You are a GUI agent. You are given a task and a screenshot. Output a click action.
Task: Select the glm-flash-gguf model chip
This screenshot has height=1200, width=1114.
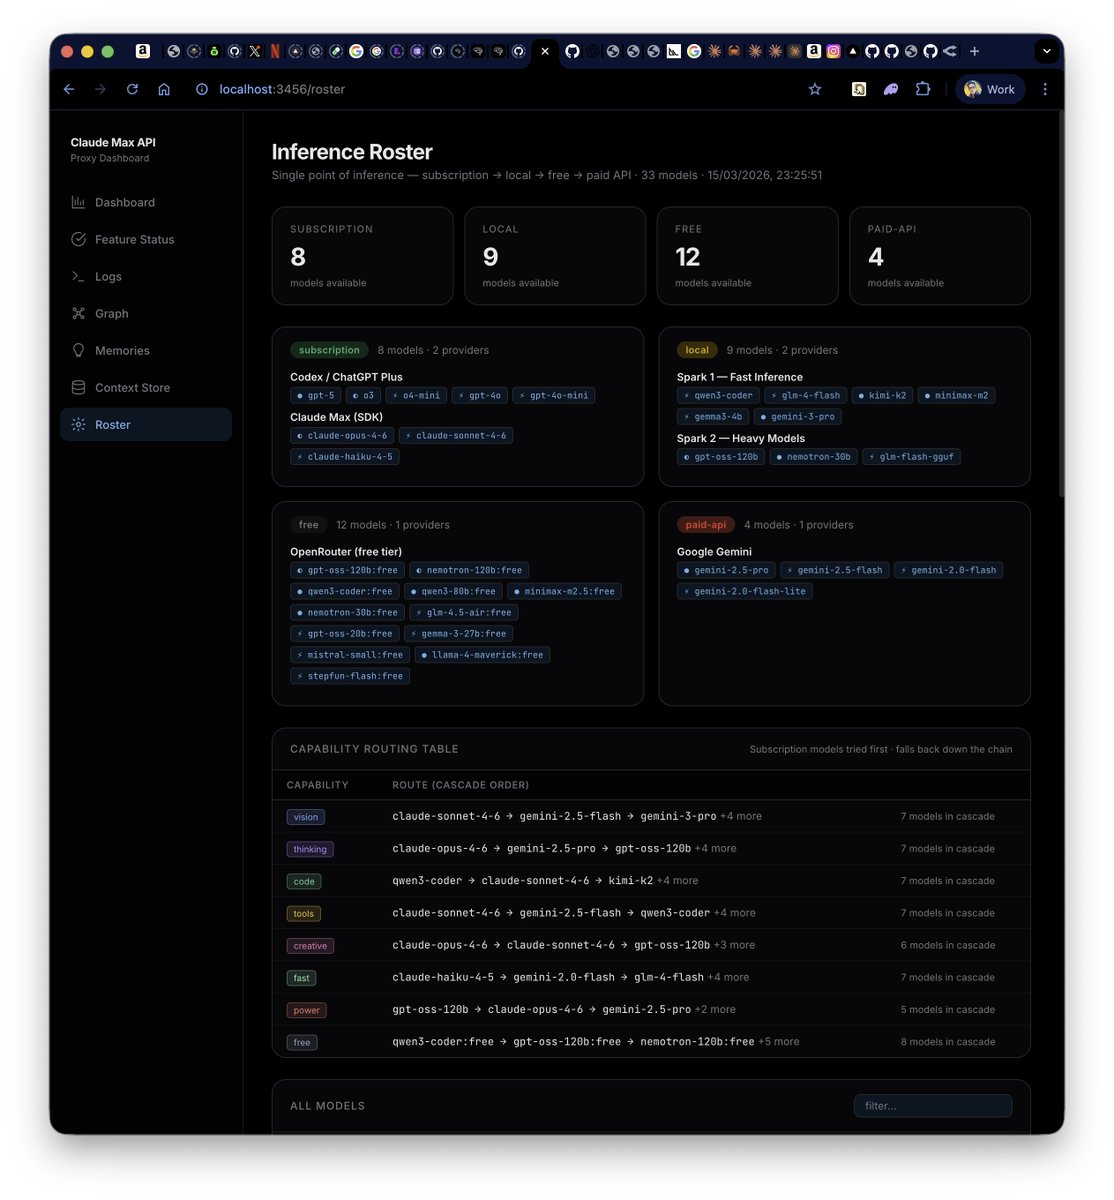(x=911, y=457)
